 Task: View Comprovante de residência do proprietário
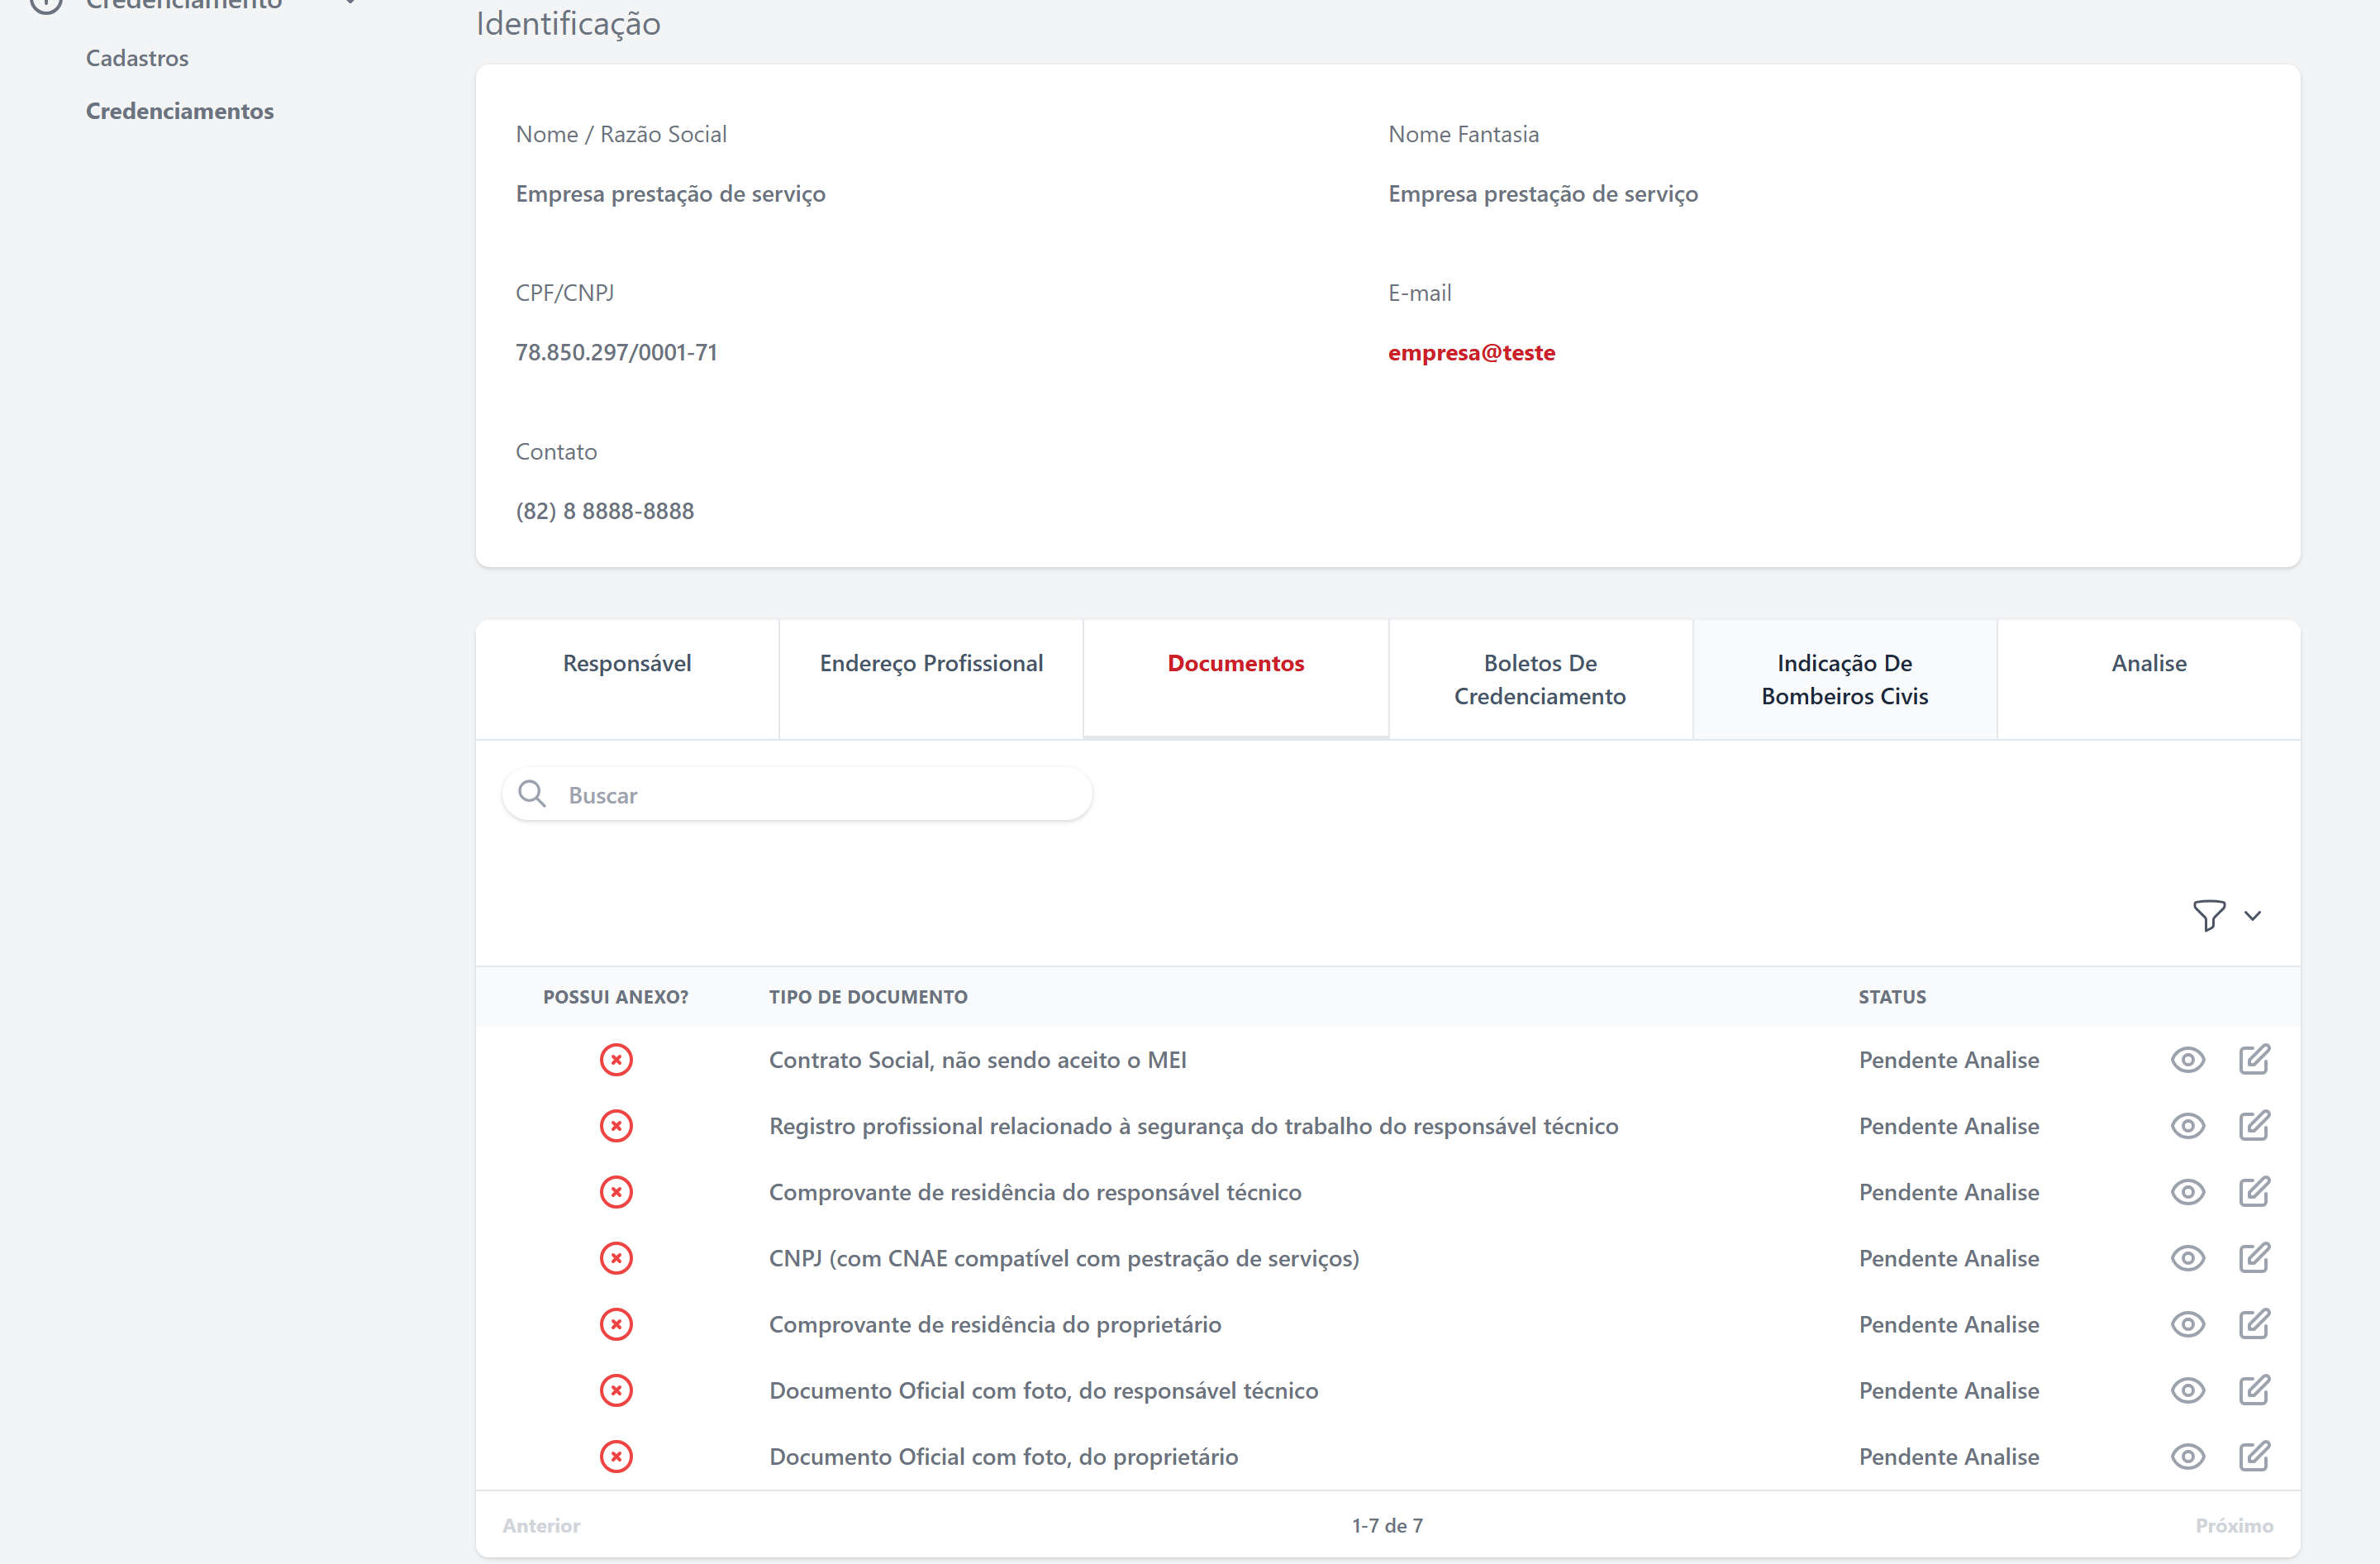point(2187,1324)
